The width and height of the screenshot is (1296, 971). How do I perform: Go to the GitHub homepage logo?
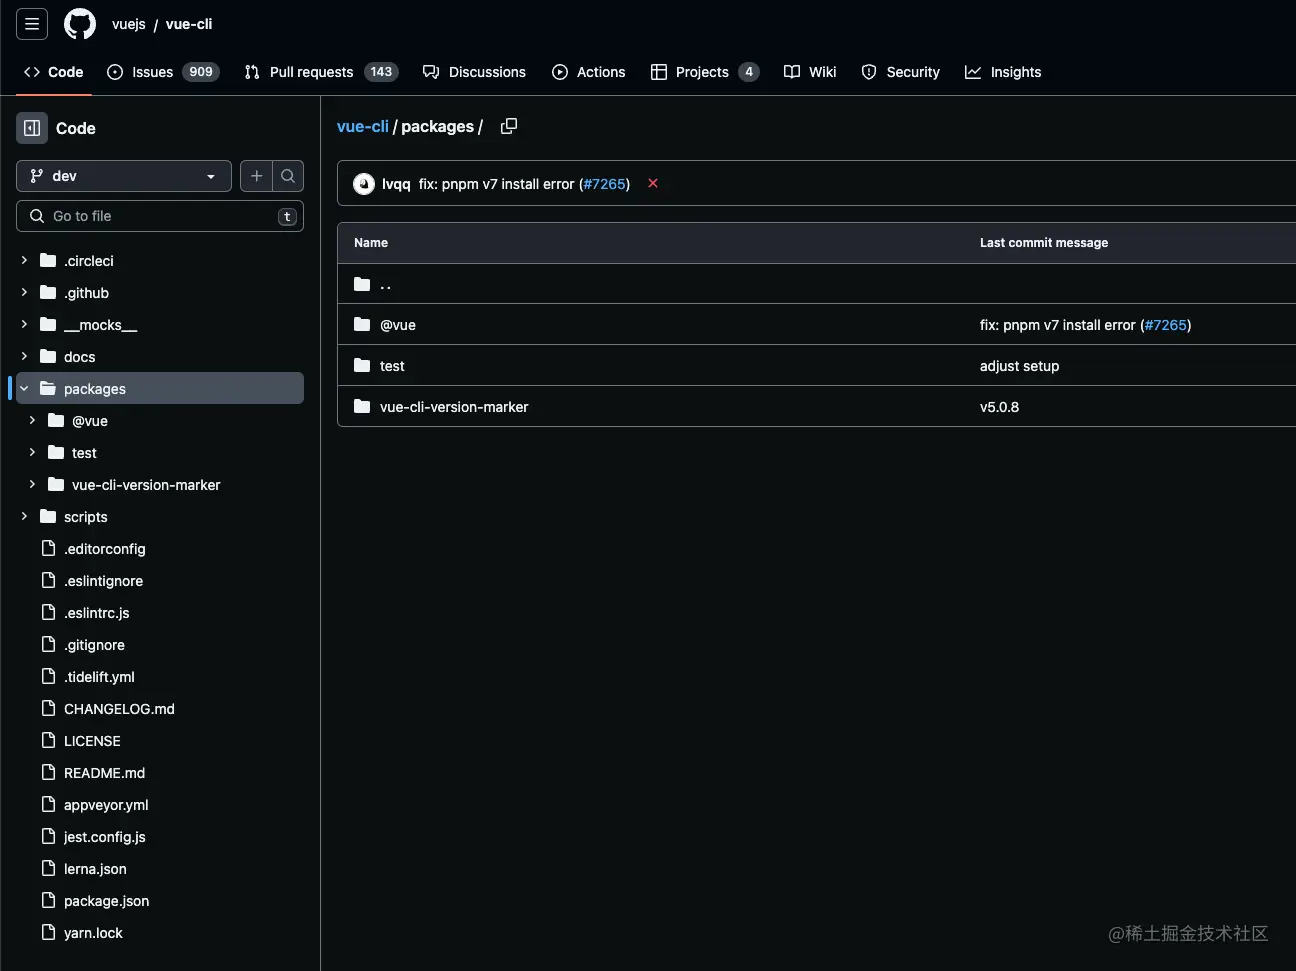click(80, 24)
